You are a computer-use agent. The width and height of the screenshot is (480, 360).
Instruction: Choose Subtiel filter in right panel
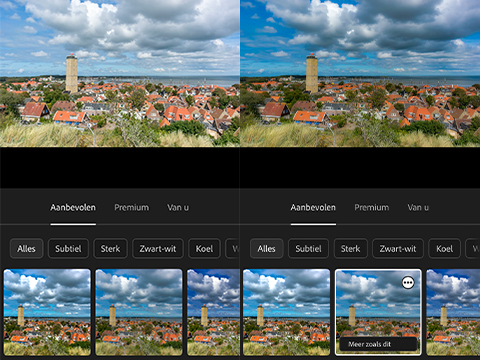pyautogui.click(x=308, y=249)
